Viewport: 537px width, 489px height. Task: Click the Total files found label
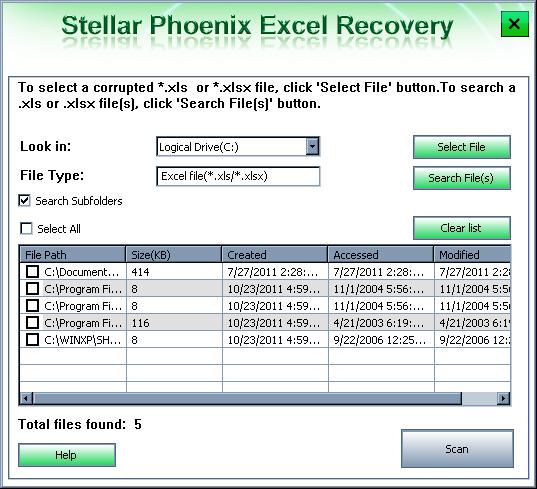[72, 424]
